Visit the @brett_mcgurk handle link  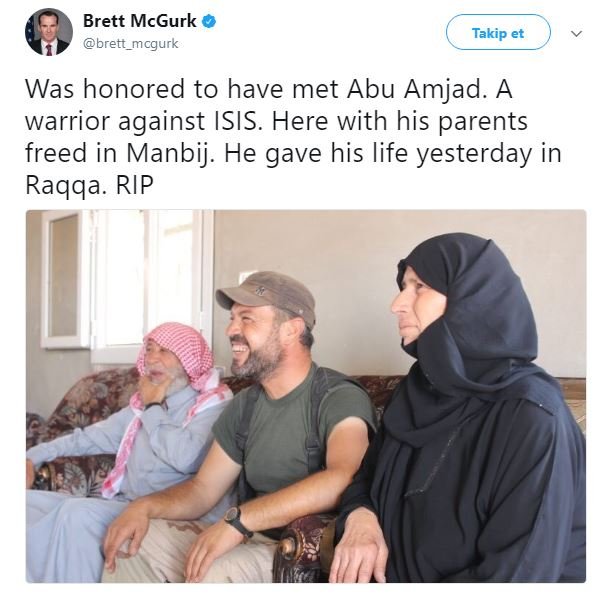[131, 43]
